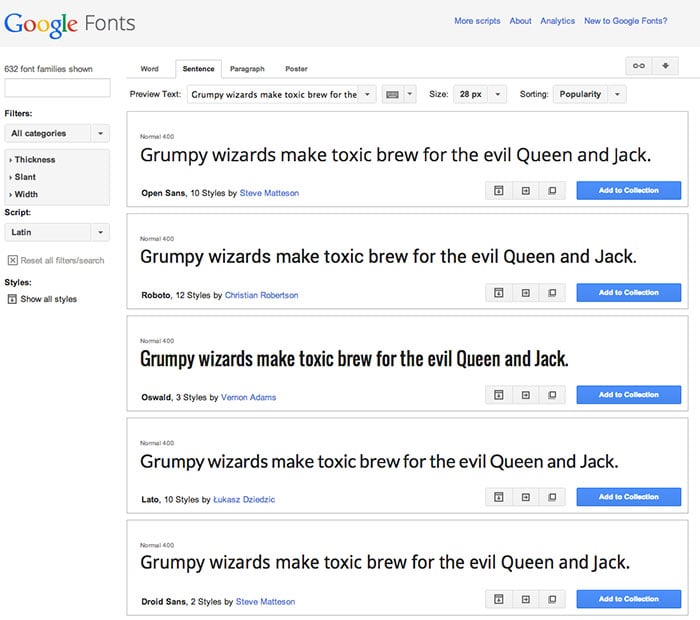Image resolution: width=700 pixels, height=620 pixels.
Task: Expand the Thickness filter
Action: coord(32,160)
